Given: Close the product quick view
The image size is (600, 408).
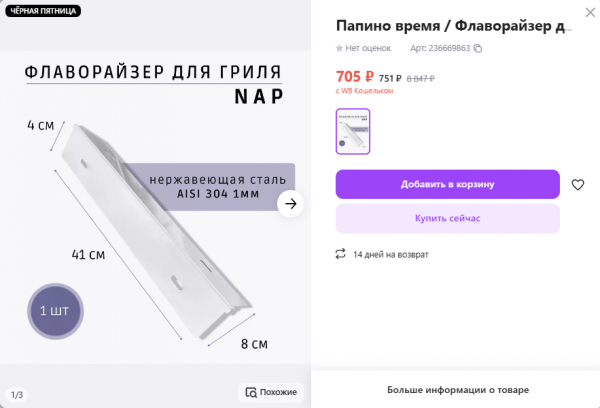Looking at the screenshot, I should tap(585, 14).
